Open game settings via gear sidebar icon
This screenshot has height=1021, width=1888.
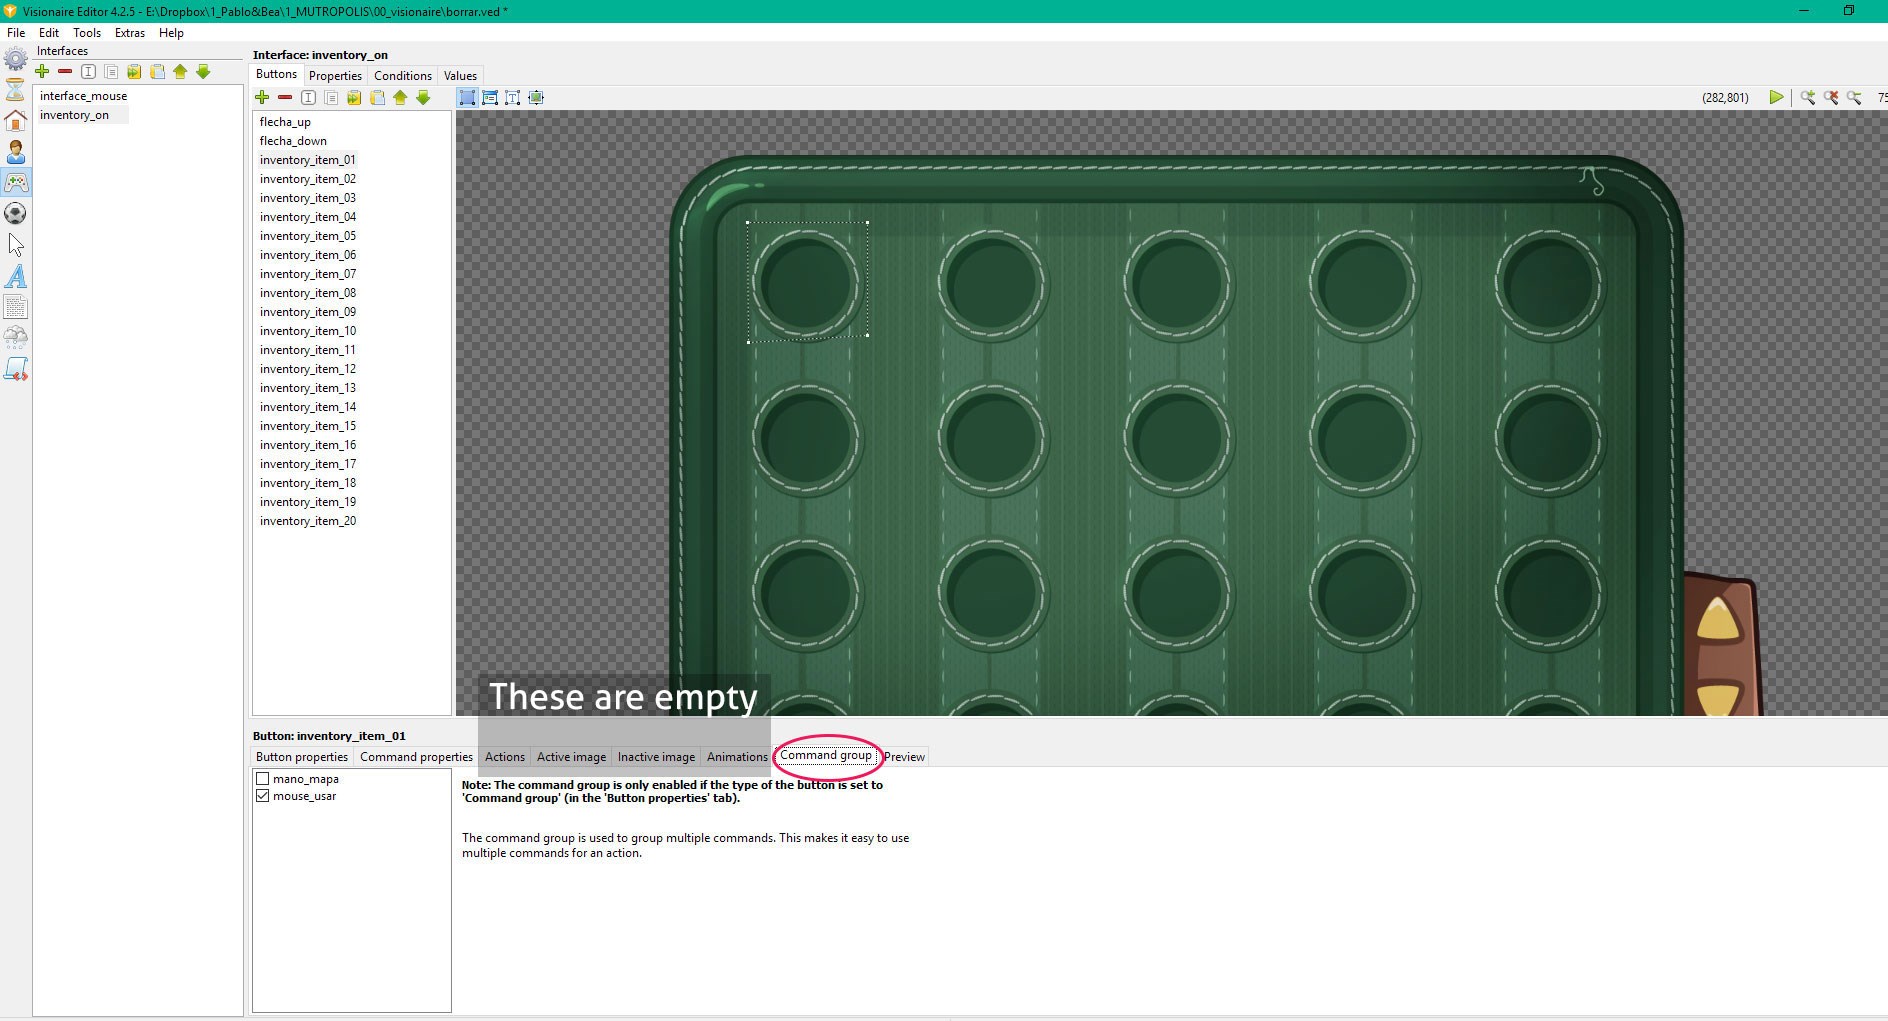16,59
